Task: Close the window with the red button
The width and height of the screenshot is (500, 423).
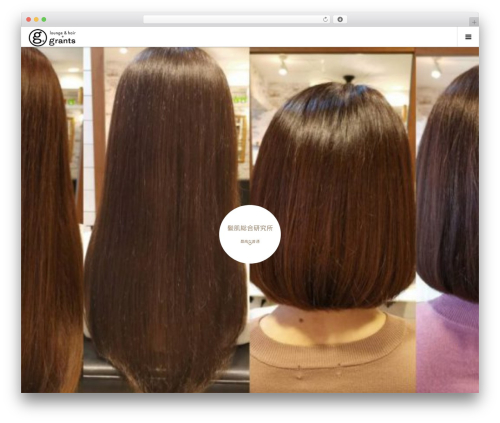Action: click(x=29, y=20)
